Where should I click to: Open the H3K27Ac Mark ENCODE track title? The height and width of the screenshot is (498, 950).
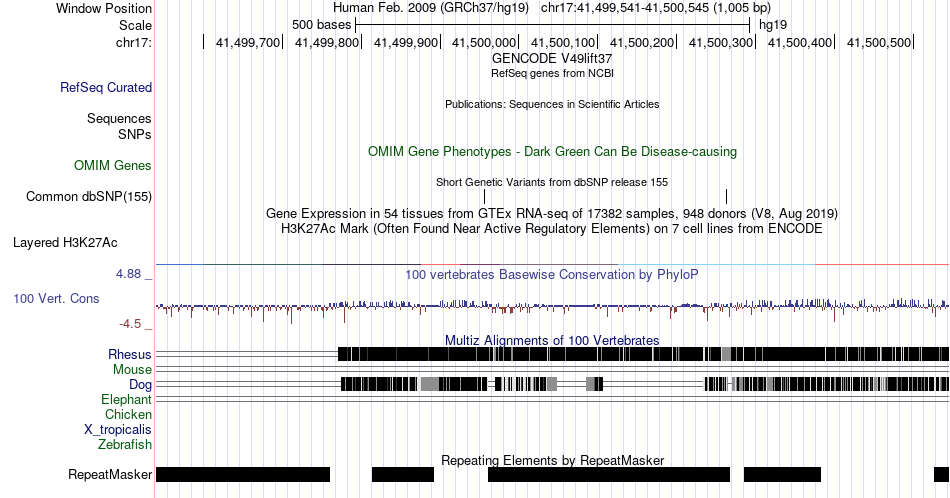pos(552,228)
